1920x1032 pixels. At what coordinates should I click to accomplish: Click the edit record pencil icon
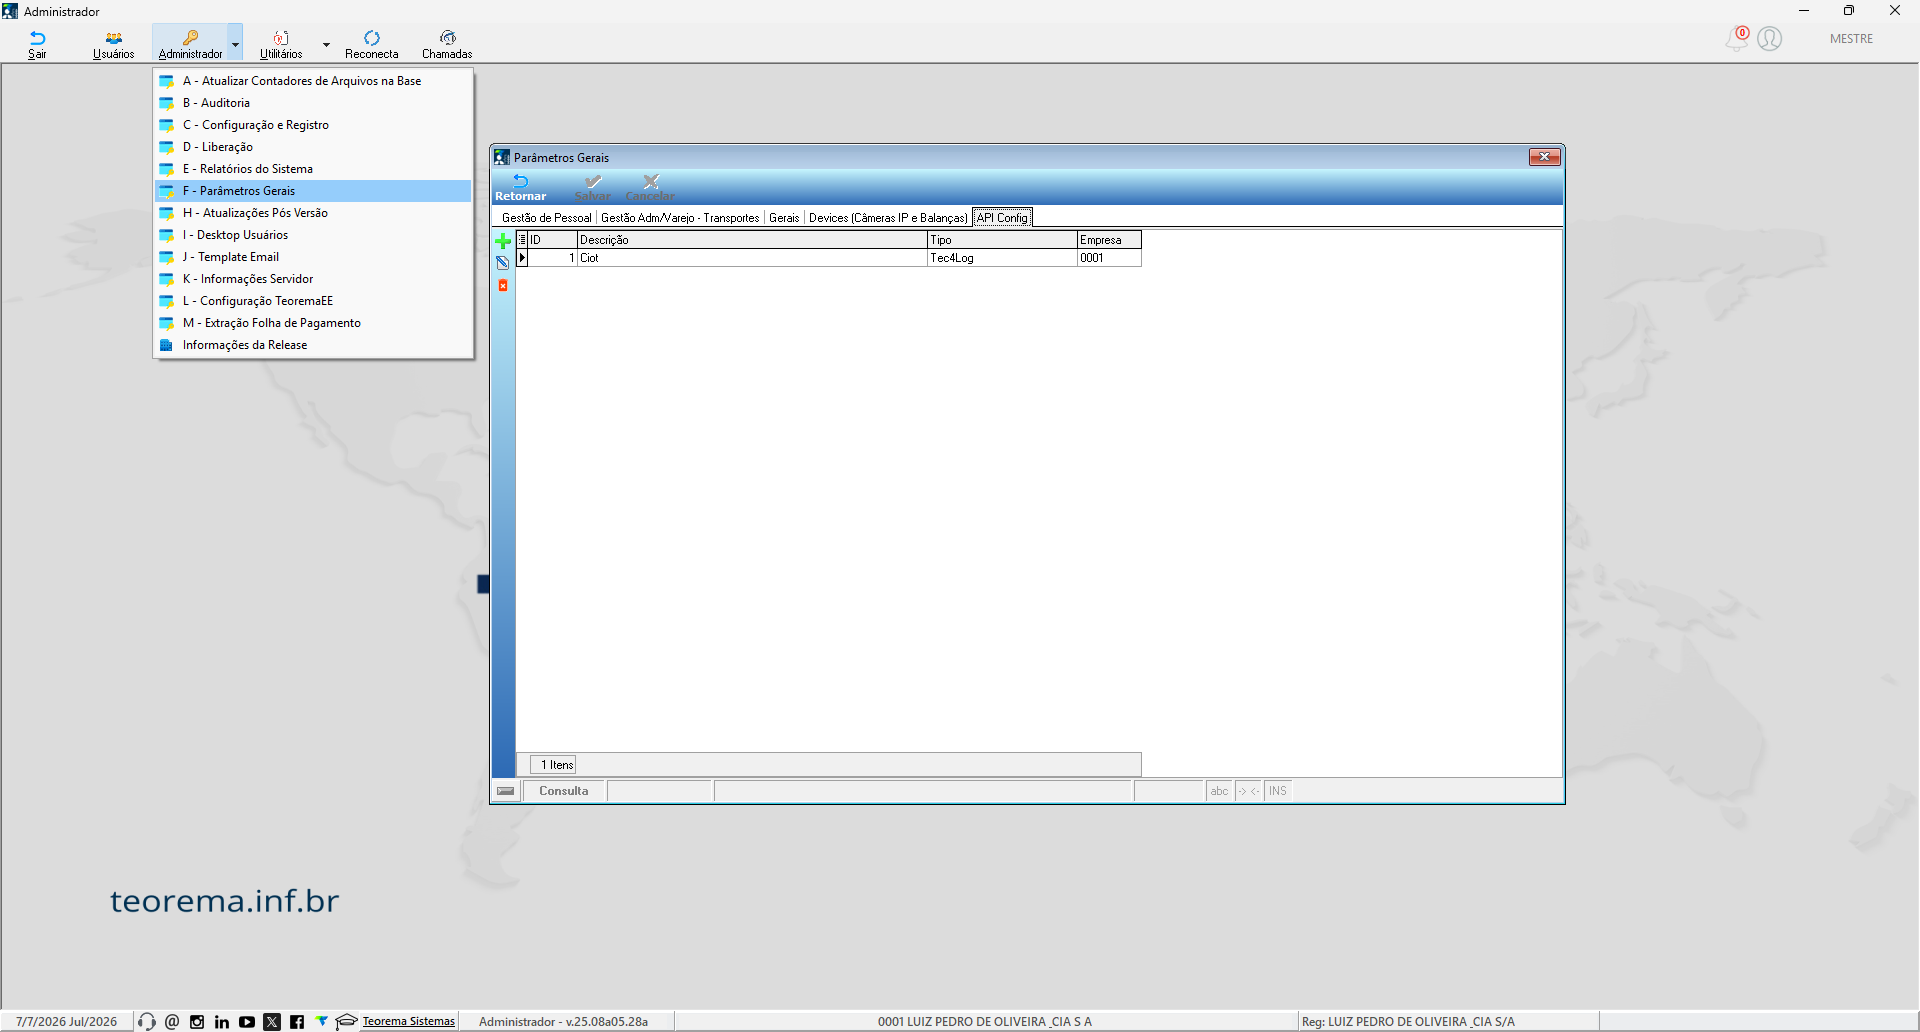[x=503, y=263]
